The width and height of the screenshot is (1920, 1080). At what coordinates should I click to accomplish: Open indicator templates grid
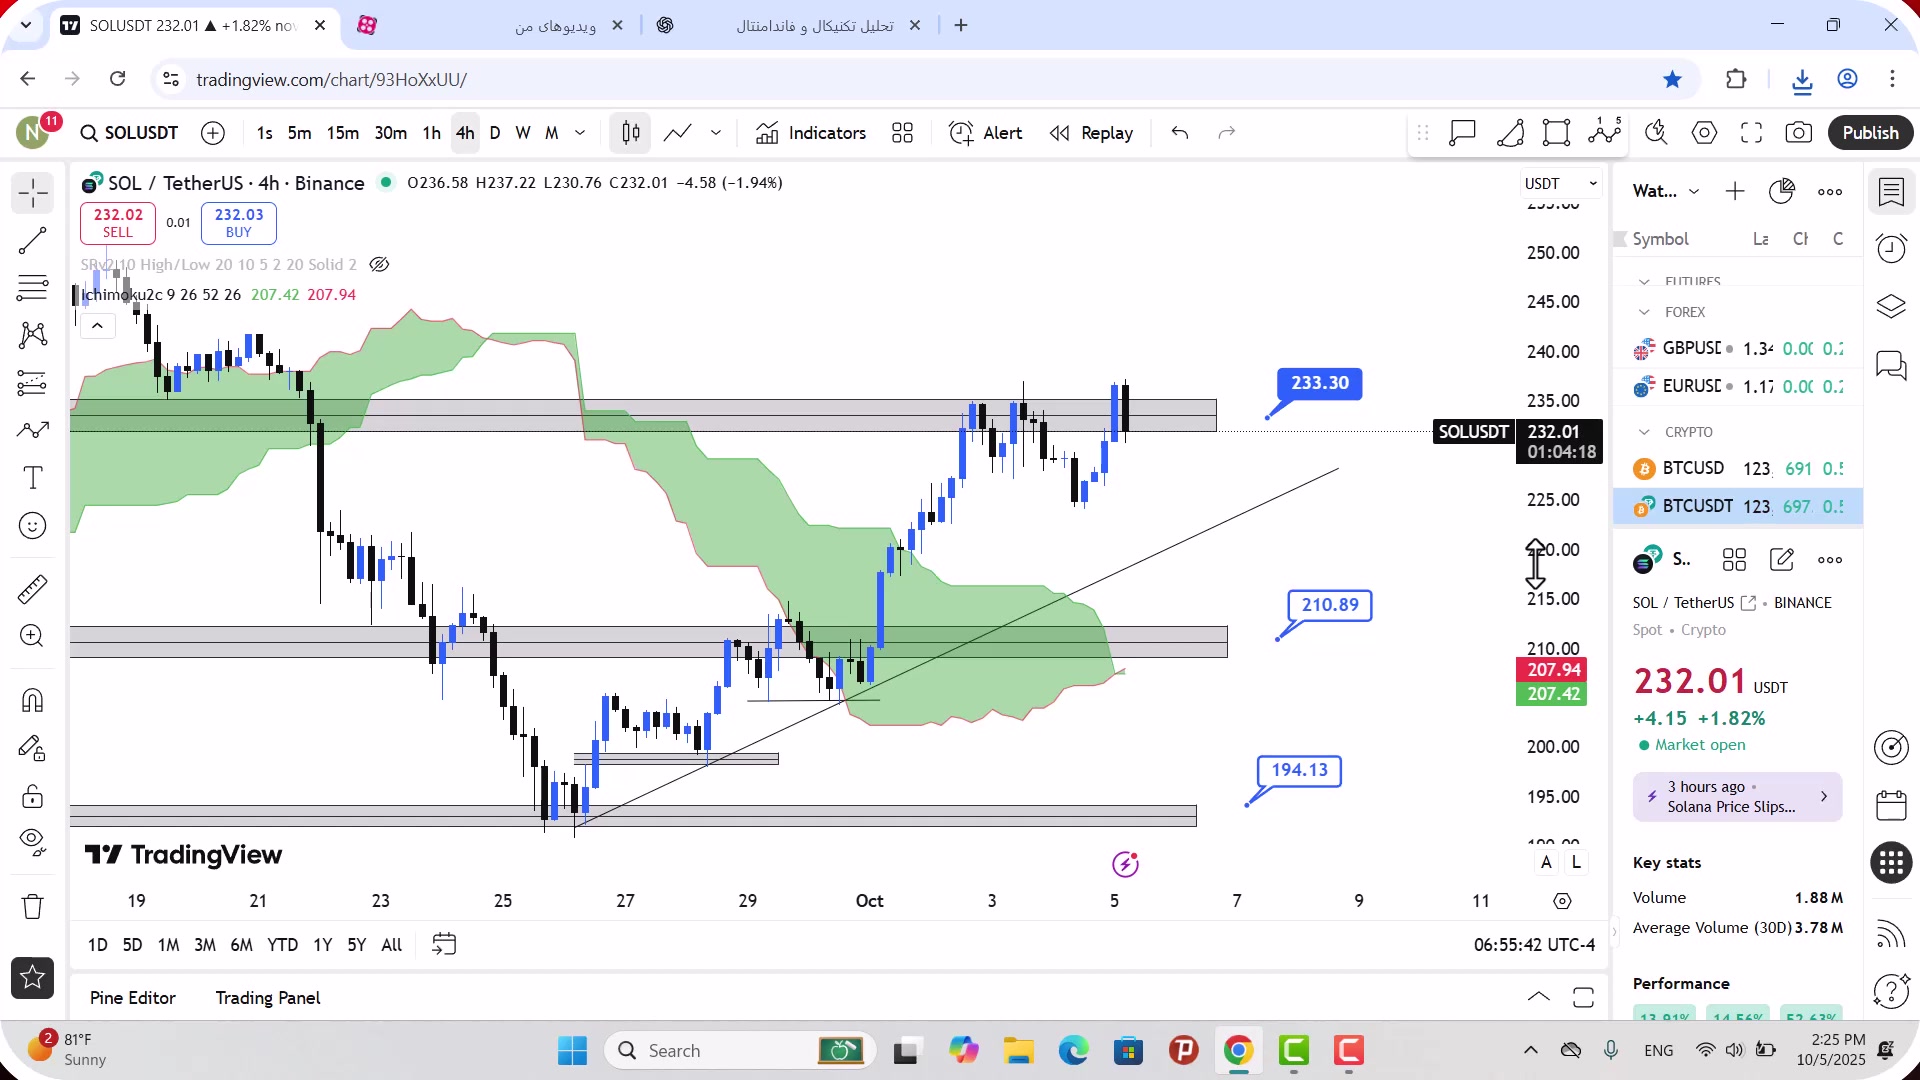[x=902, y=133]
